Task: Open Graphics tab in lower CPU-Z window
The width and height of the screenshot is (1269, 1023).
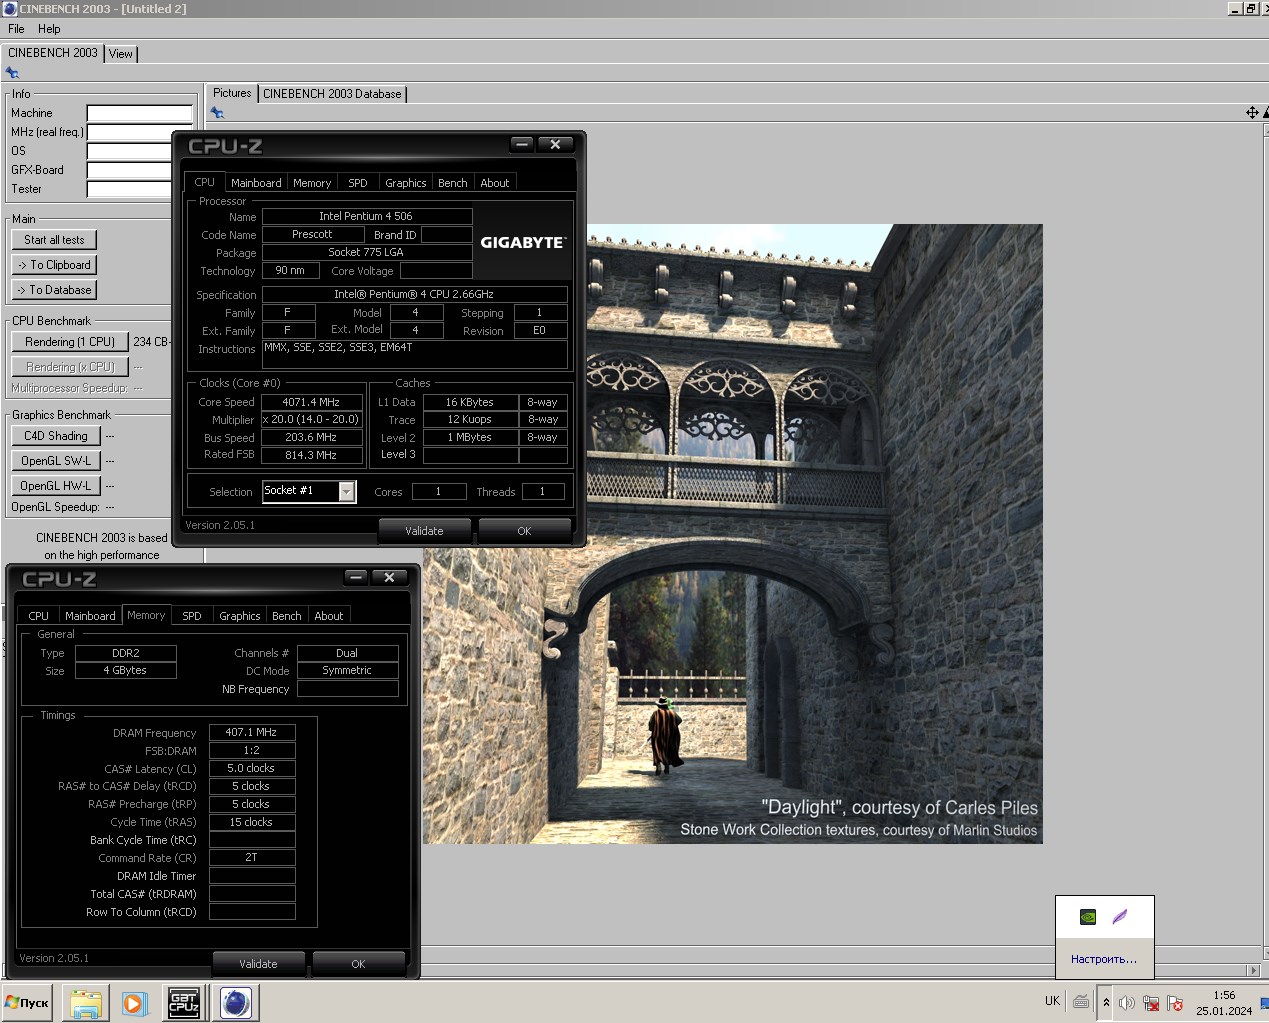Action: 240,616
